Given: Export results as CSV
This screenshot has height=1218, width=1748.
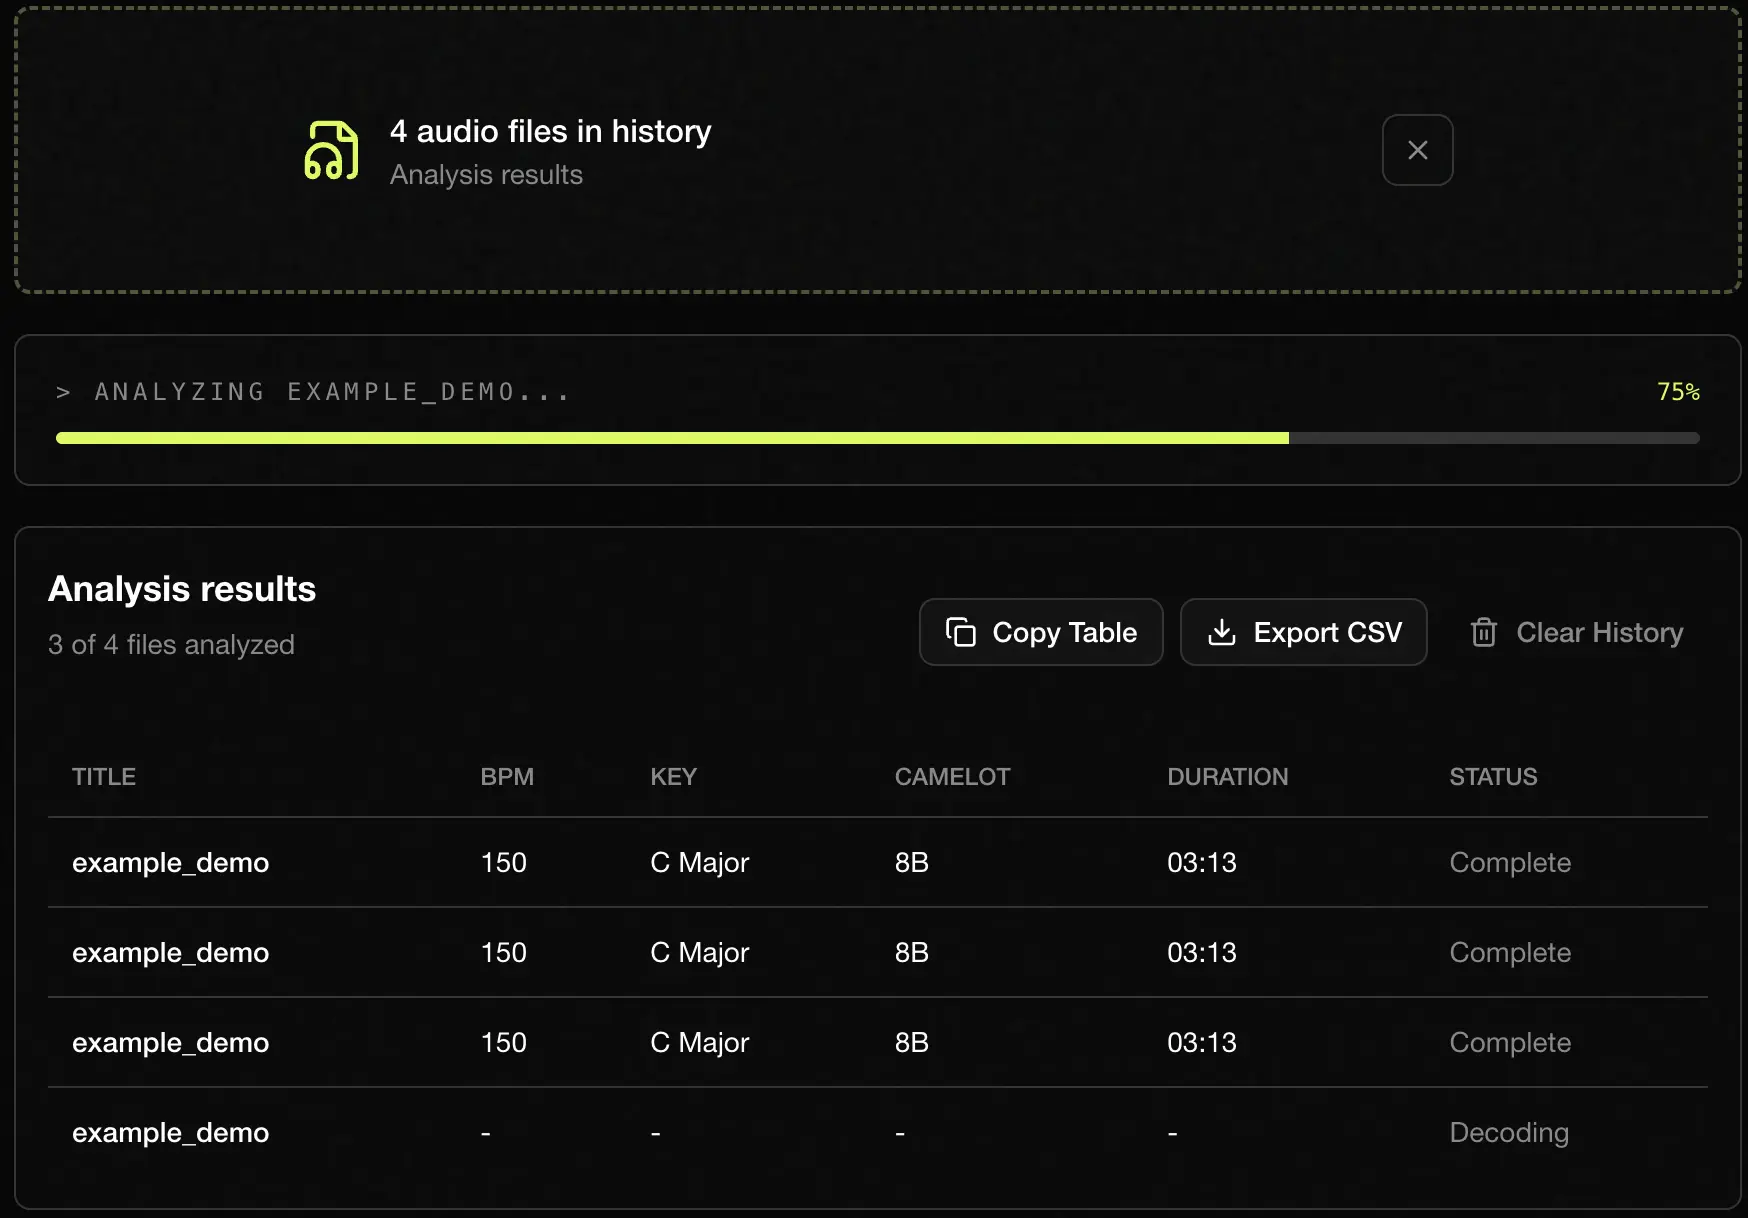Looking at the screenshot, I should point(1303,632).
